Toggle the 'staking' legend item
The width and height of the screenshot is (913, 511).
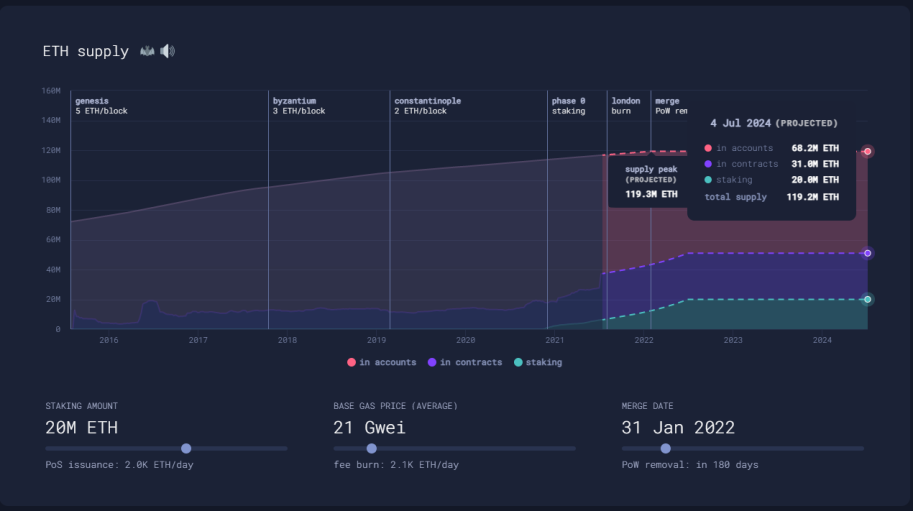(538, 362)
